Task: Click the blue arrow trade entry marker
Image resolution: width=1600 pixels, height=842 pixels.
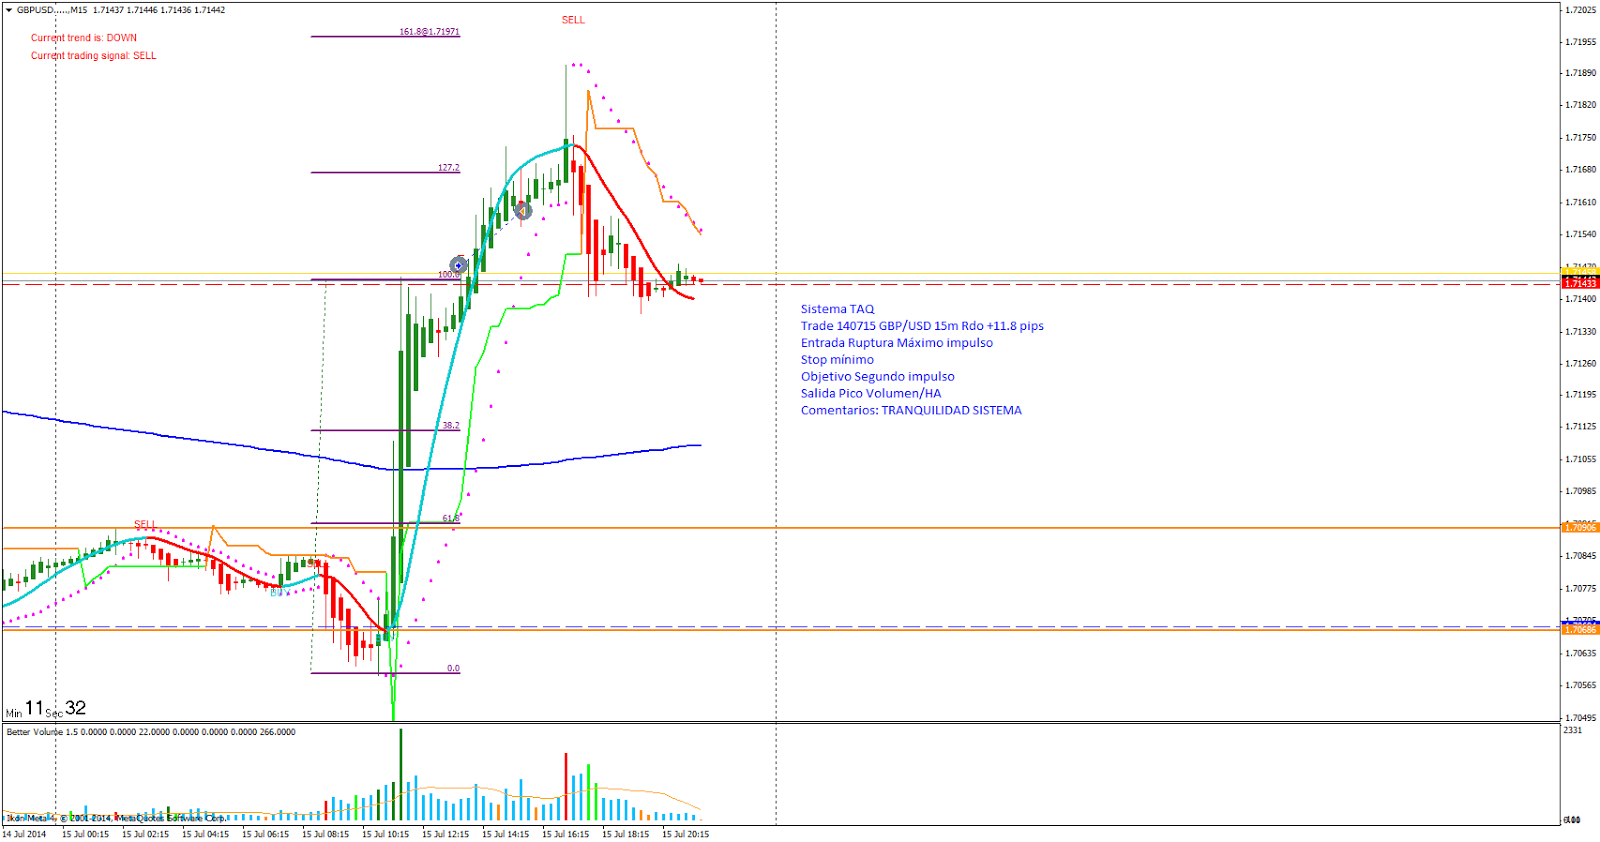Action: click(x=459, y=265)
